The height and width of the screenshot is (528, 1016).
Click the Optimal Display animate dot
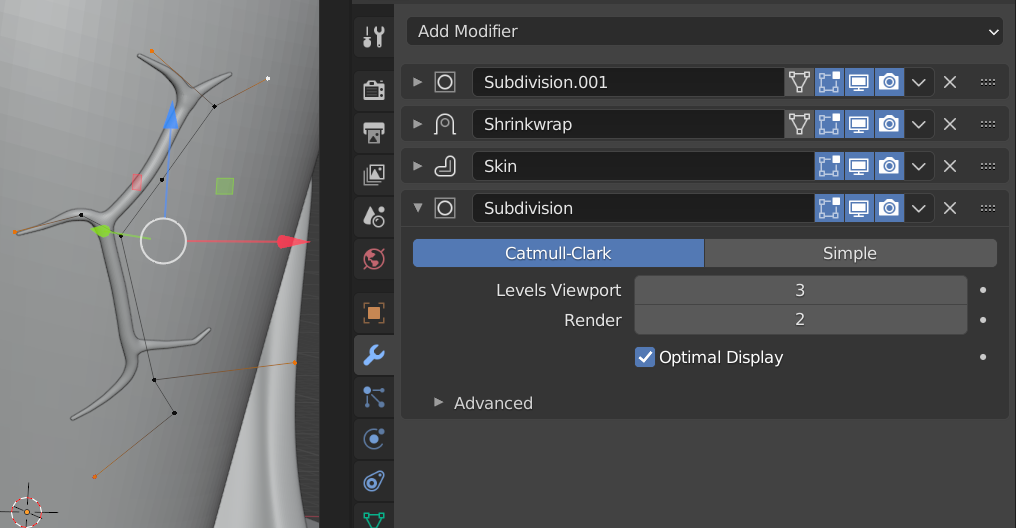[983, 357]
